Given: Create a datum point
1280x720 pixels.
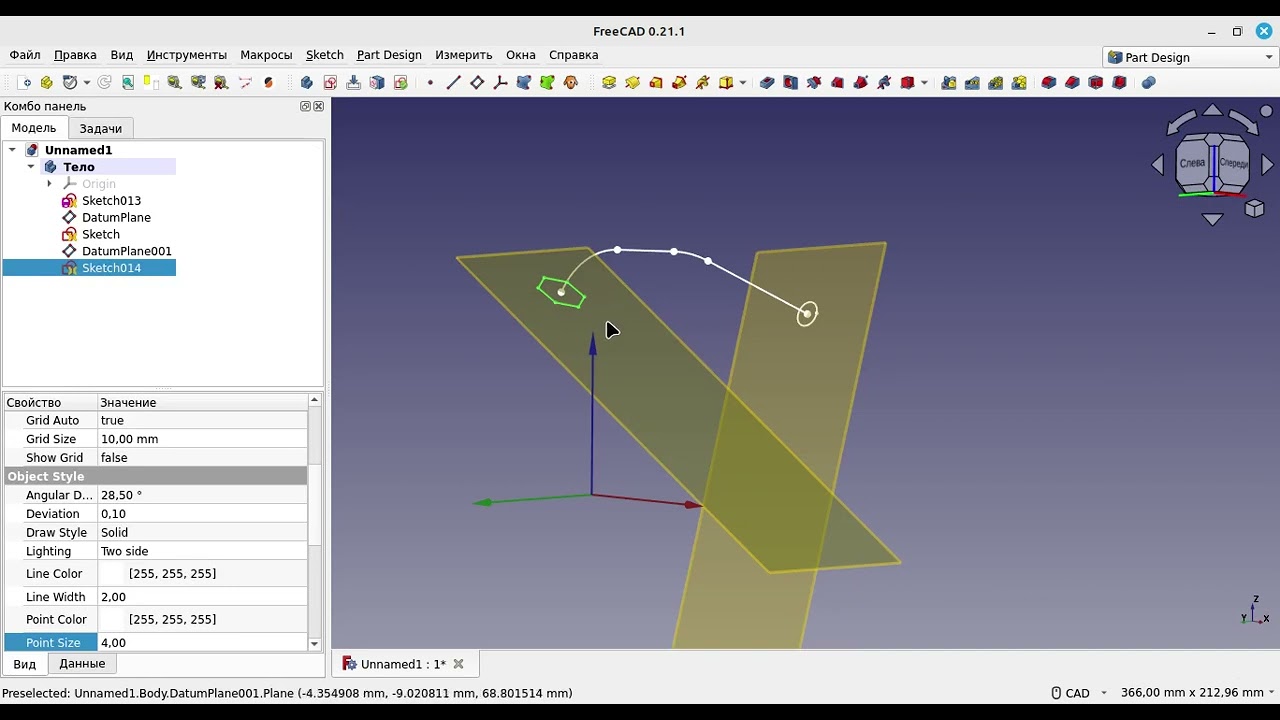Looking at the screenshot, I should [x=430, y=83].
